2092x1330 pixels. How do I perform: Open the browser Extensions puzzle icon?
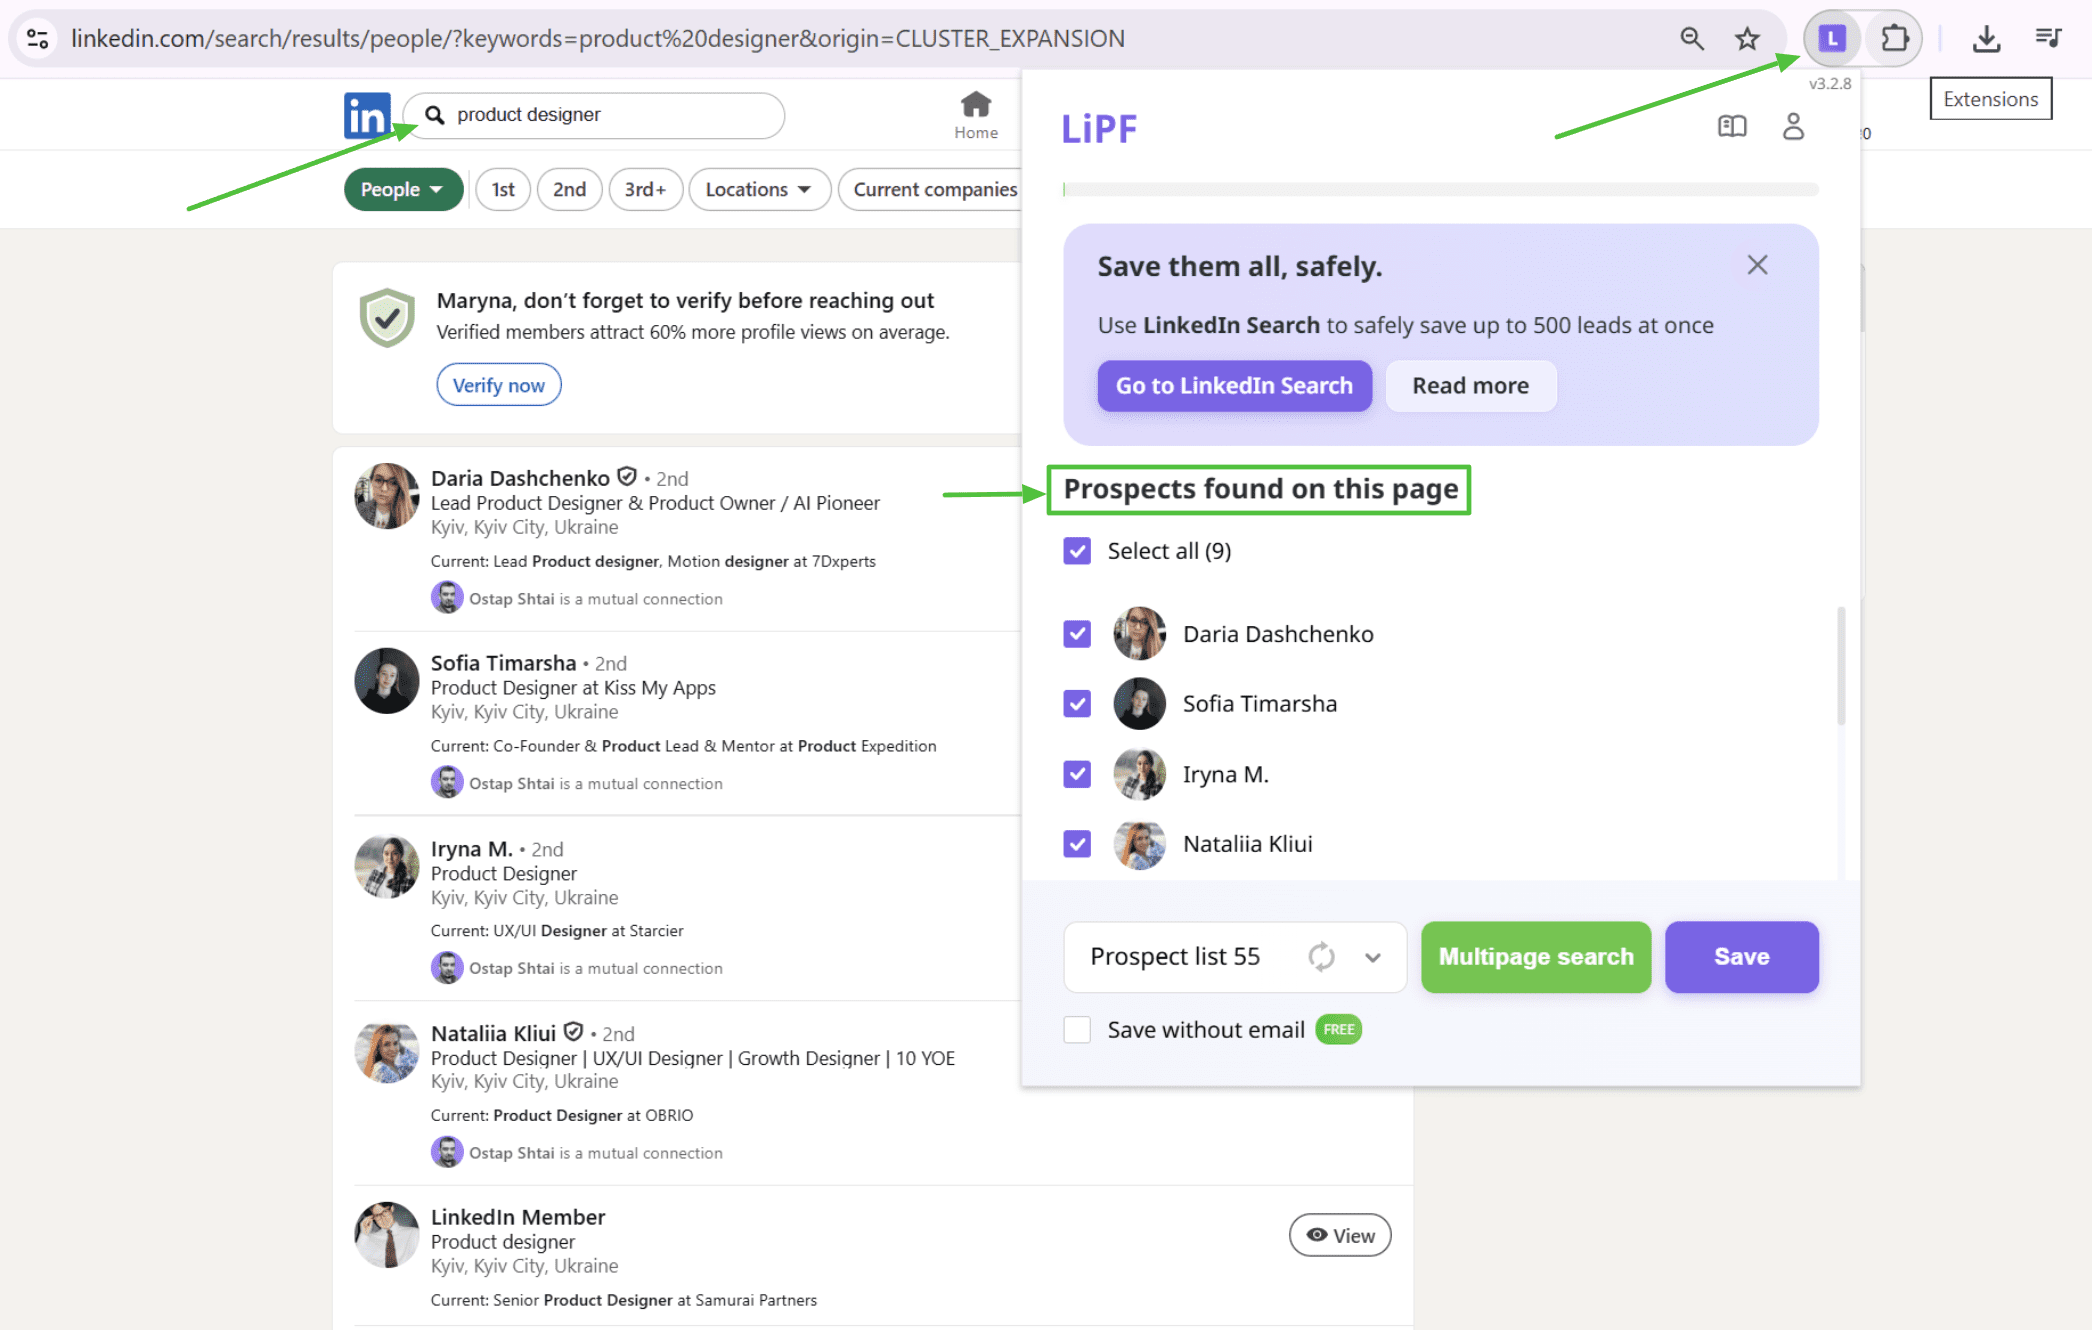pos(1894,39)
